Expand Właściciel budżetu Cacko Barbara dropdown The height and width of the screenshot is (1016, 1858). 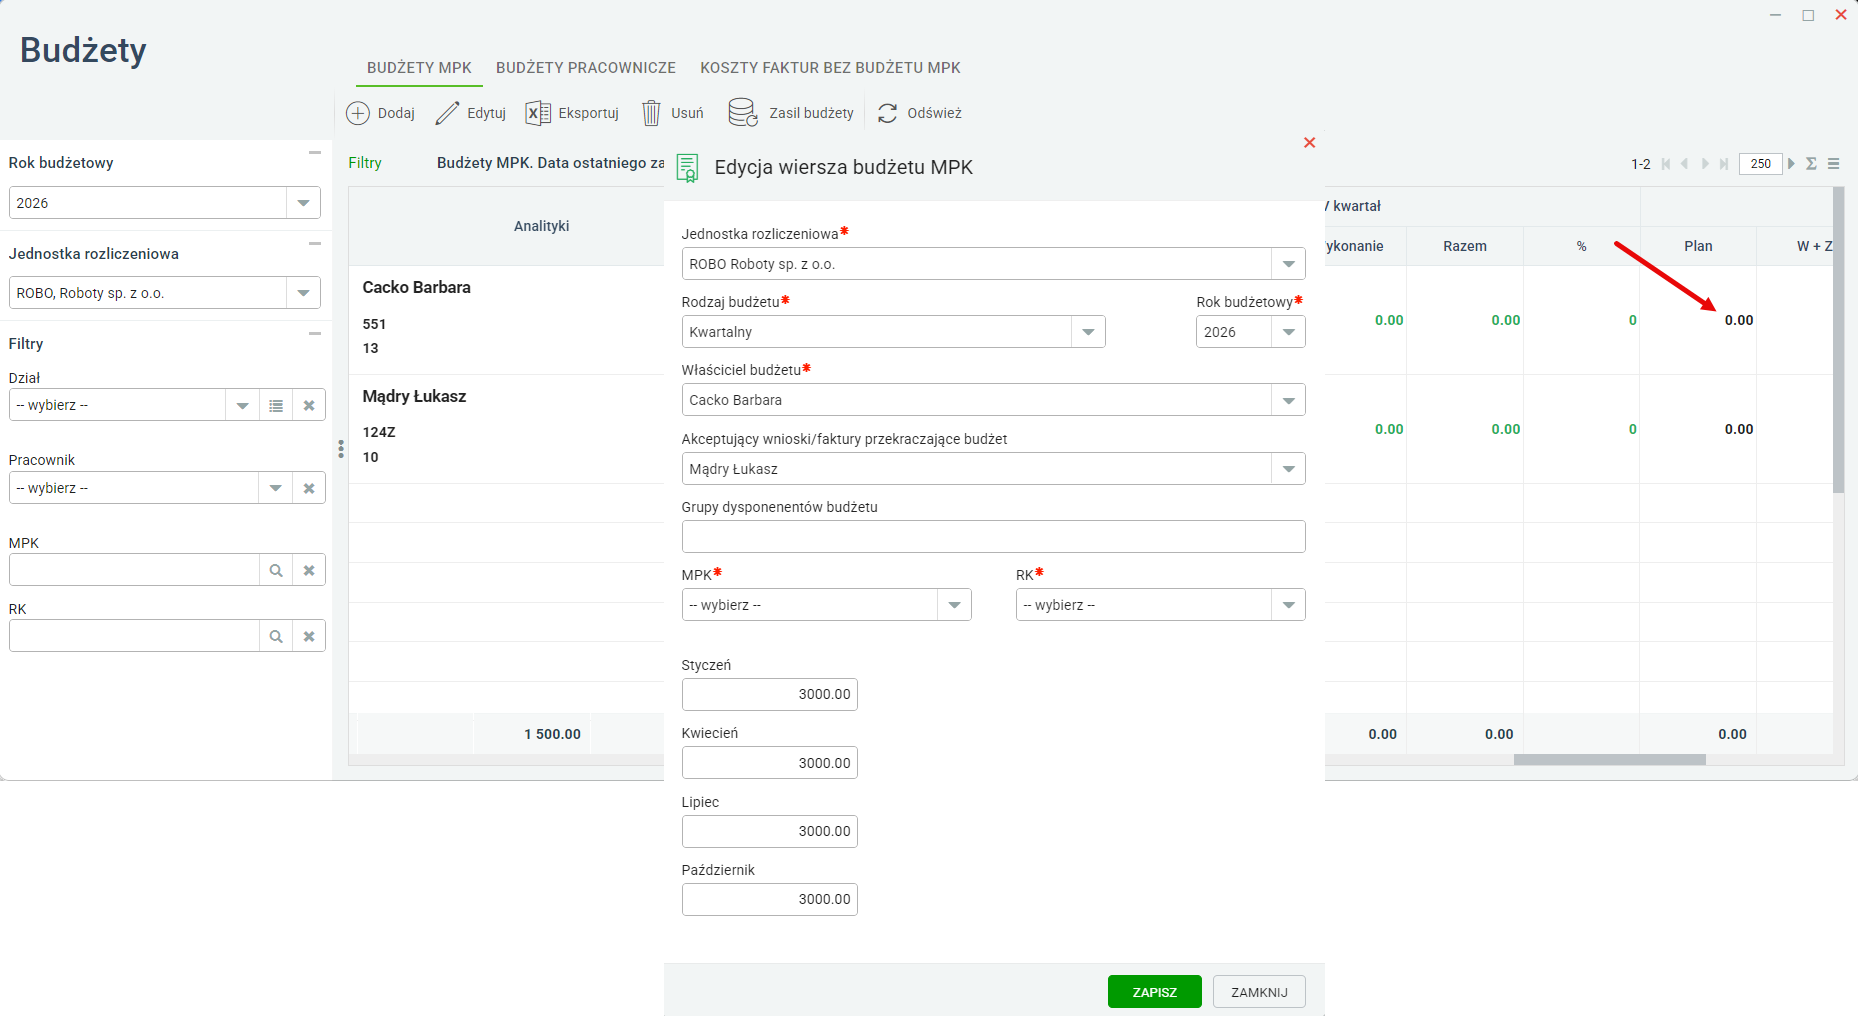coord(1288,400)
